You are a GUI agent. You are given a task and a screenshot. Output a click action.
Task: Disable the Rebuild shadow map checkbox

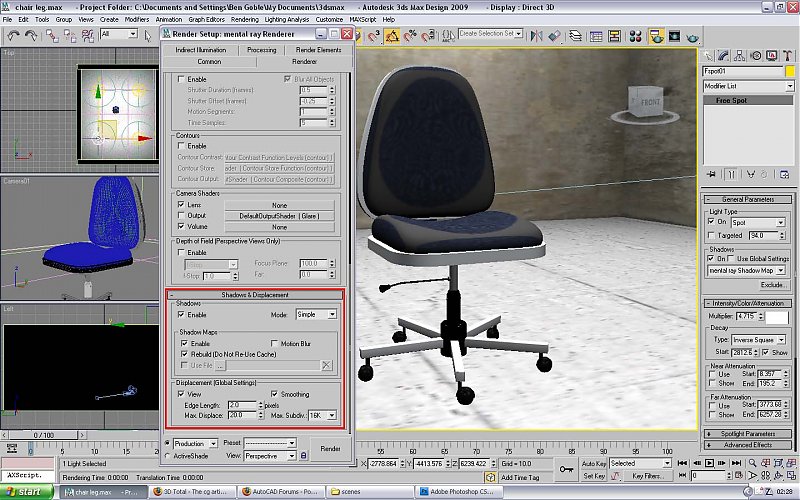click(x=184, y=354)
